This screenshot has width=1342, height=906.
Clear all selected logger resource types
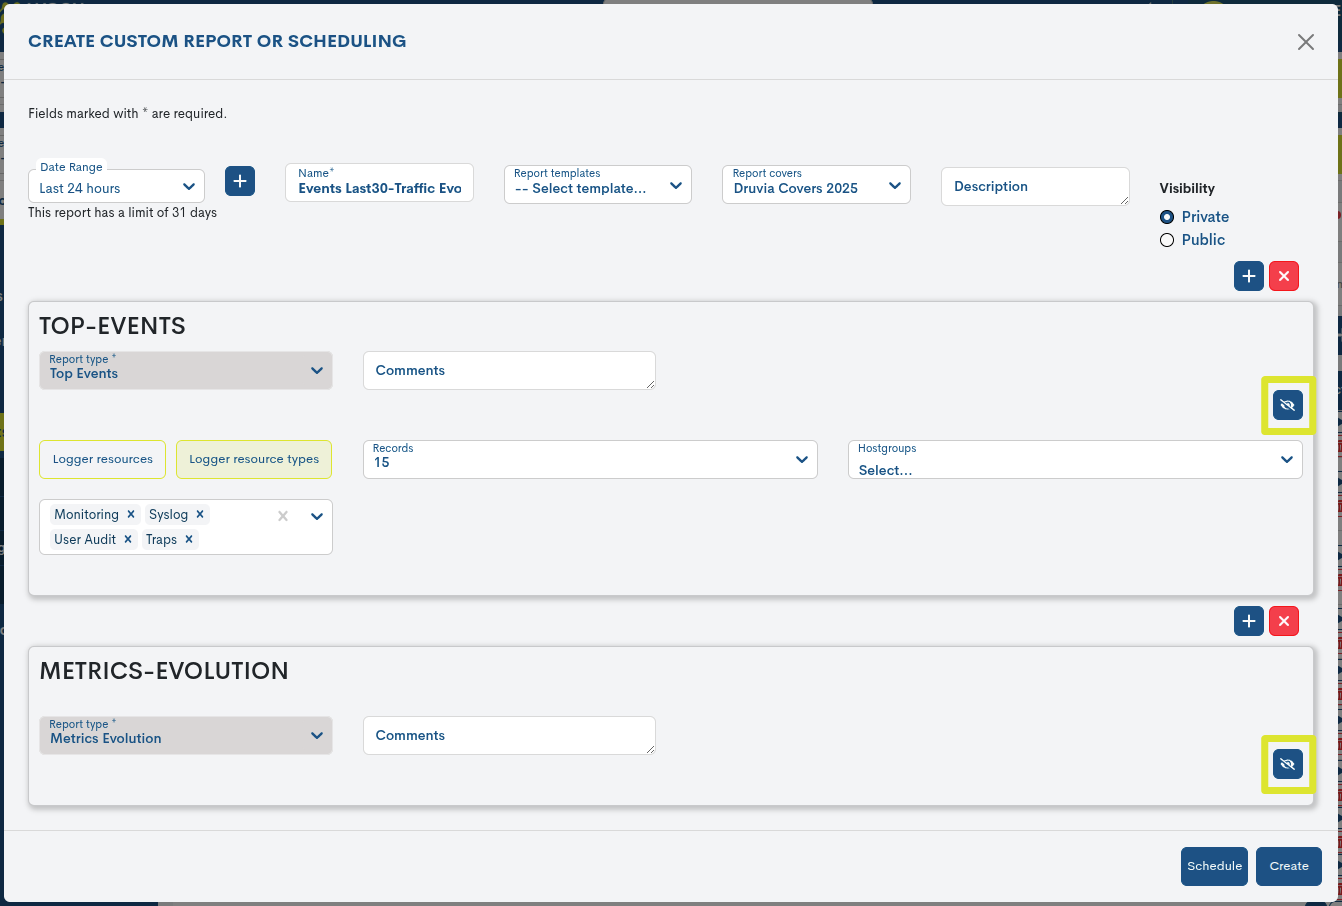[x=283, y=516]
